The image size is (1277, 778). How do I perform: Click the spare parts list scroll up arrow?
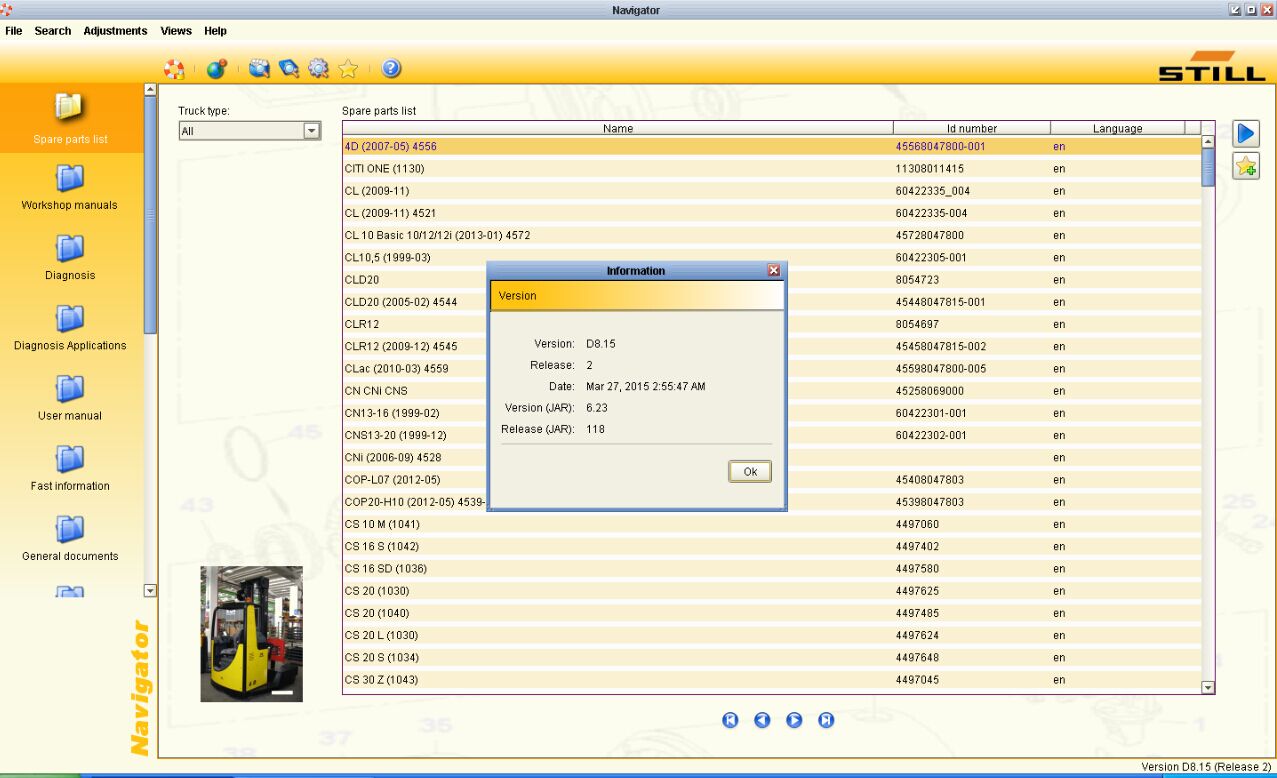tap(1207, 142)
